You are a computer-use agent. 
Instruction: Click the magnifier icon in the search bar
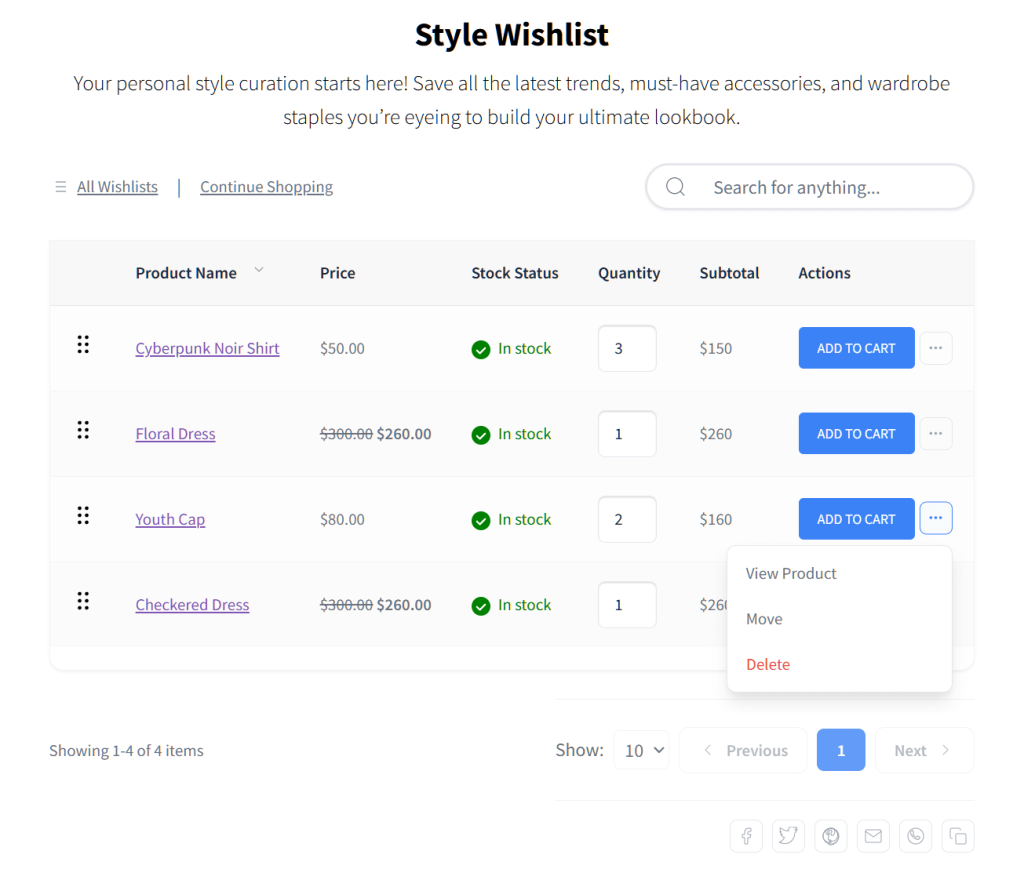coord(675,187)
